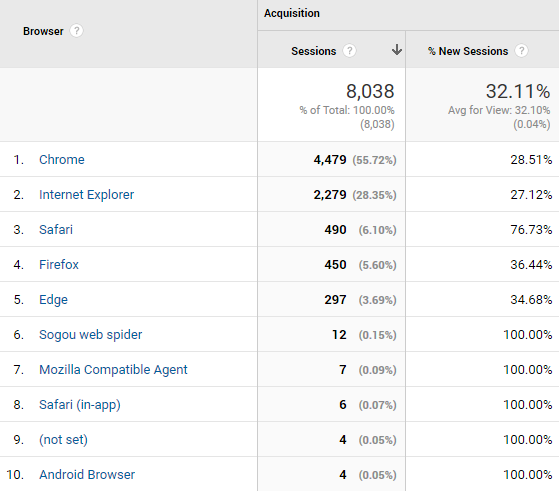
Task: Select Edge share (3.69%)
Action: click(378, 300)
